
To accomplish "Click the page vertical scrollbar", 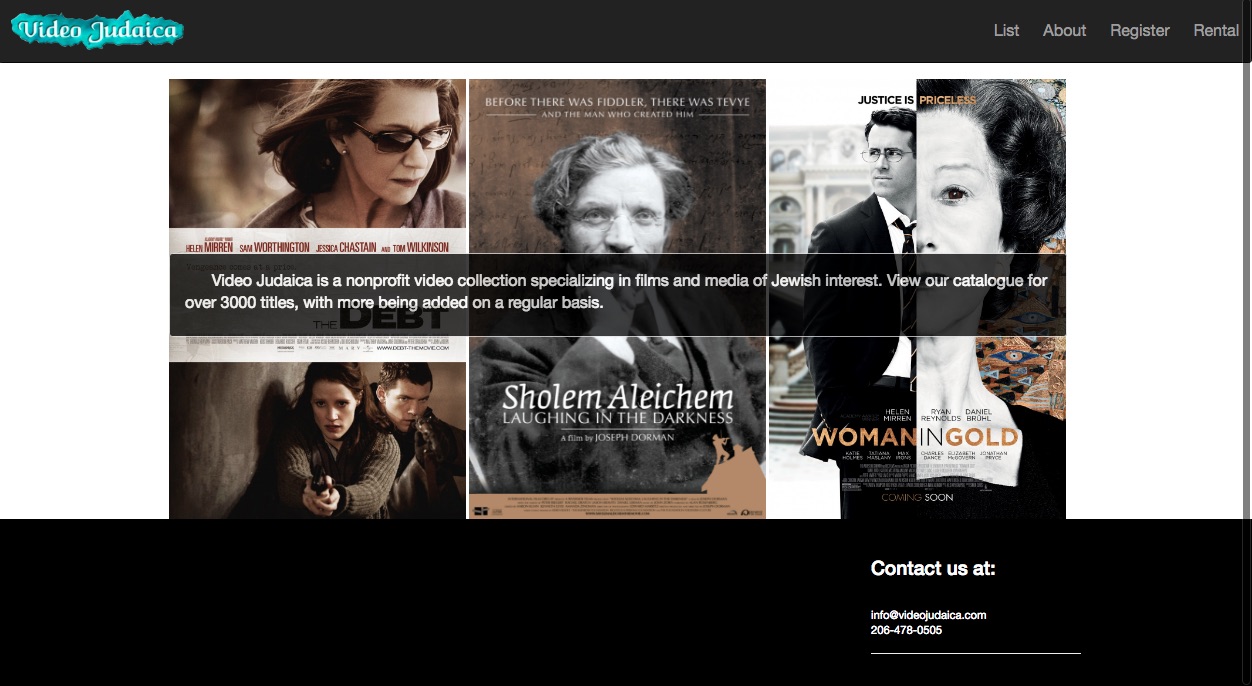I will pyautogui.click(x=1246, y=343).
